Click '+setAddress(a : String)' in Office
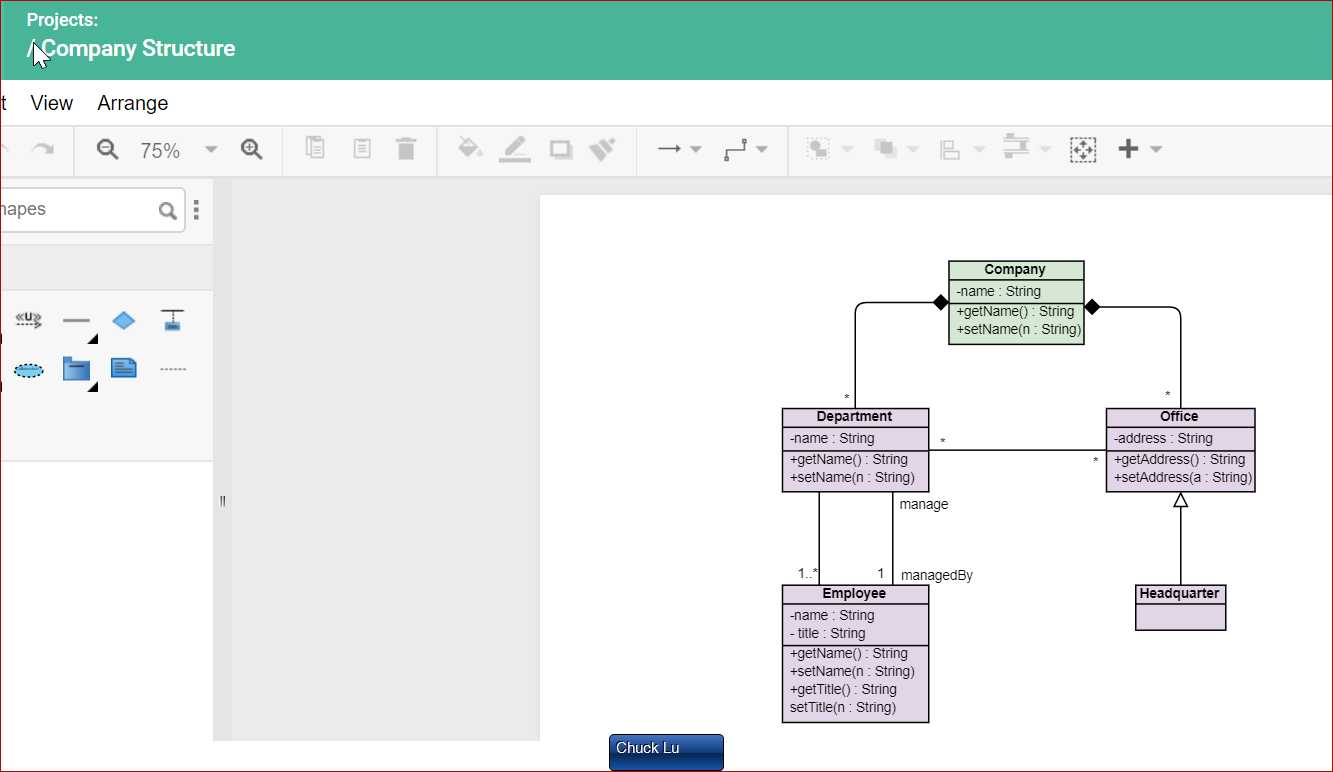This screenshot has height=772, width=1333. pyautogui.click(x=1183, y=477)
